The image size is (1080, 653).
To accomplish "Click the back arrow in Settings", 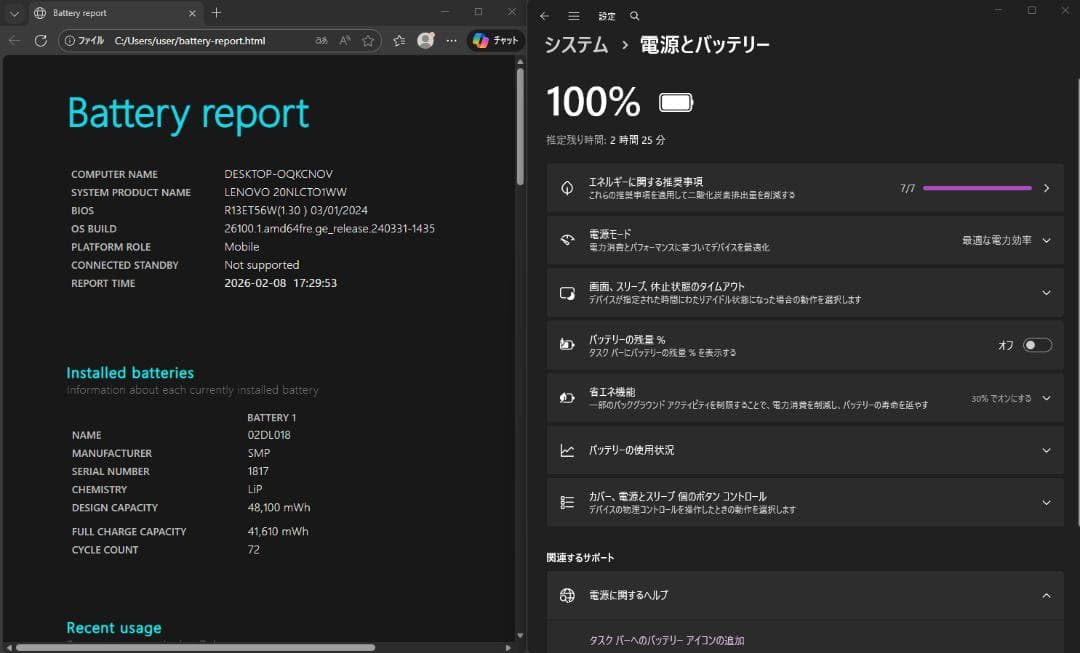I will tap(543, 16).
